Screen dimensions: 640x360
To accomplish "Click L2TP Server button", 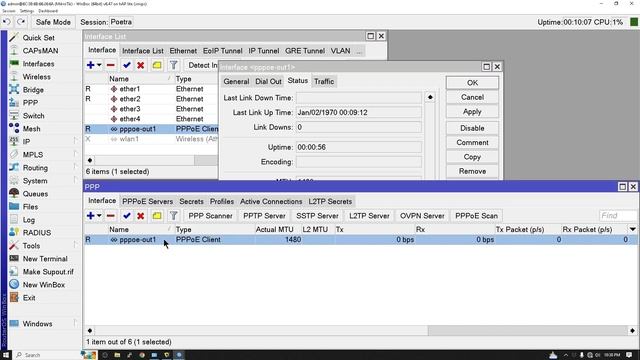I will click(369, 216).
